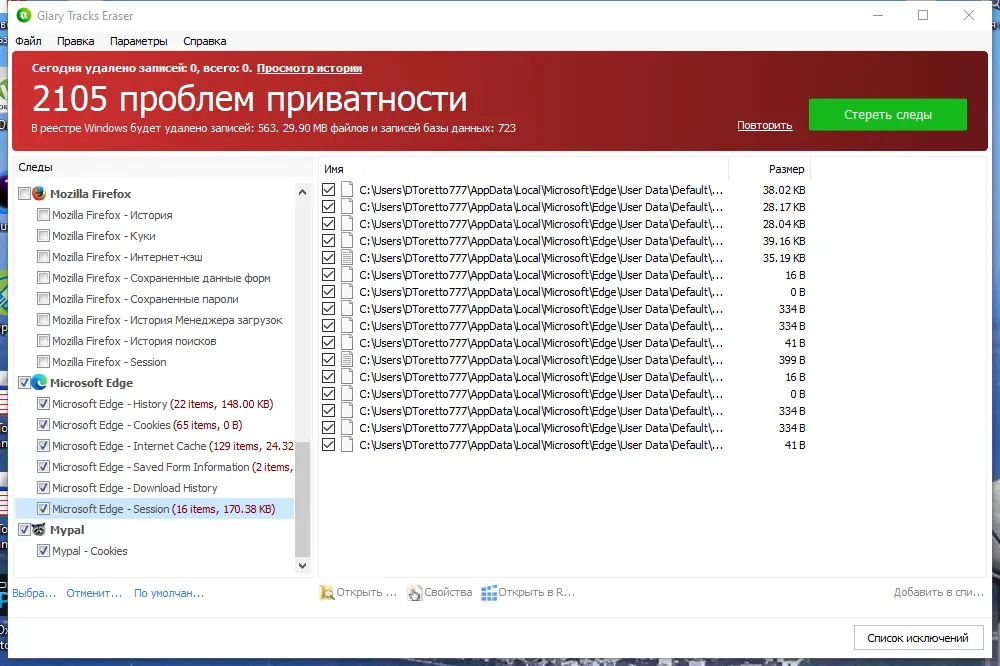
Task: Open the Просмотр истории link
Action: tap(309, 68)
